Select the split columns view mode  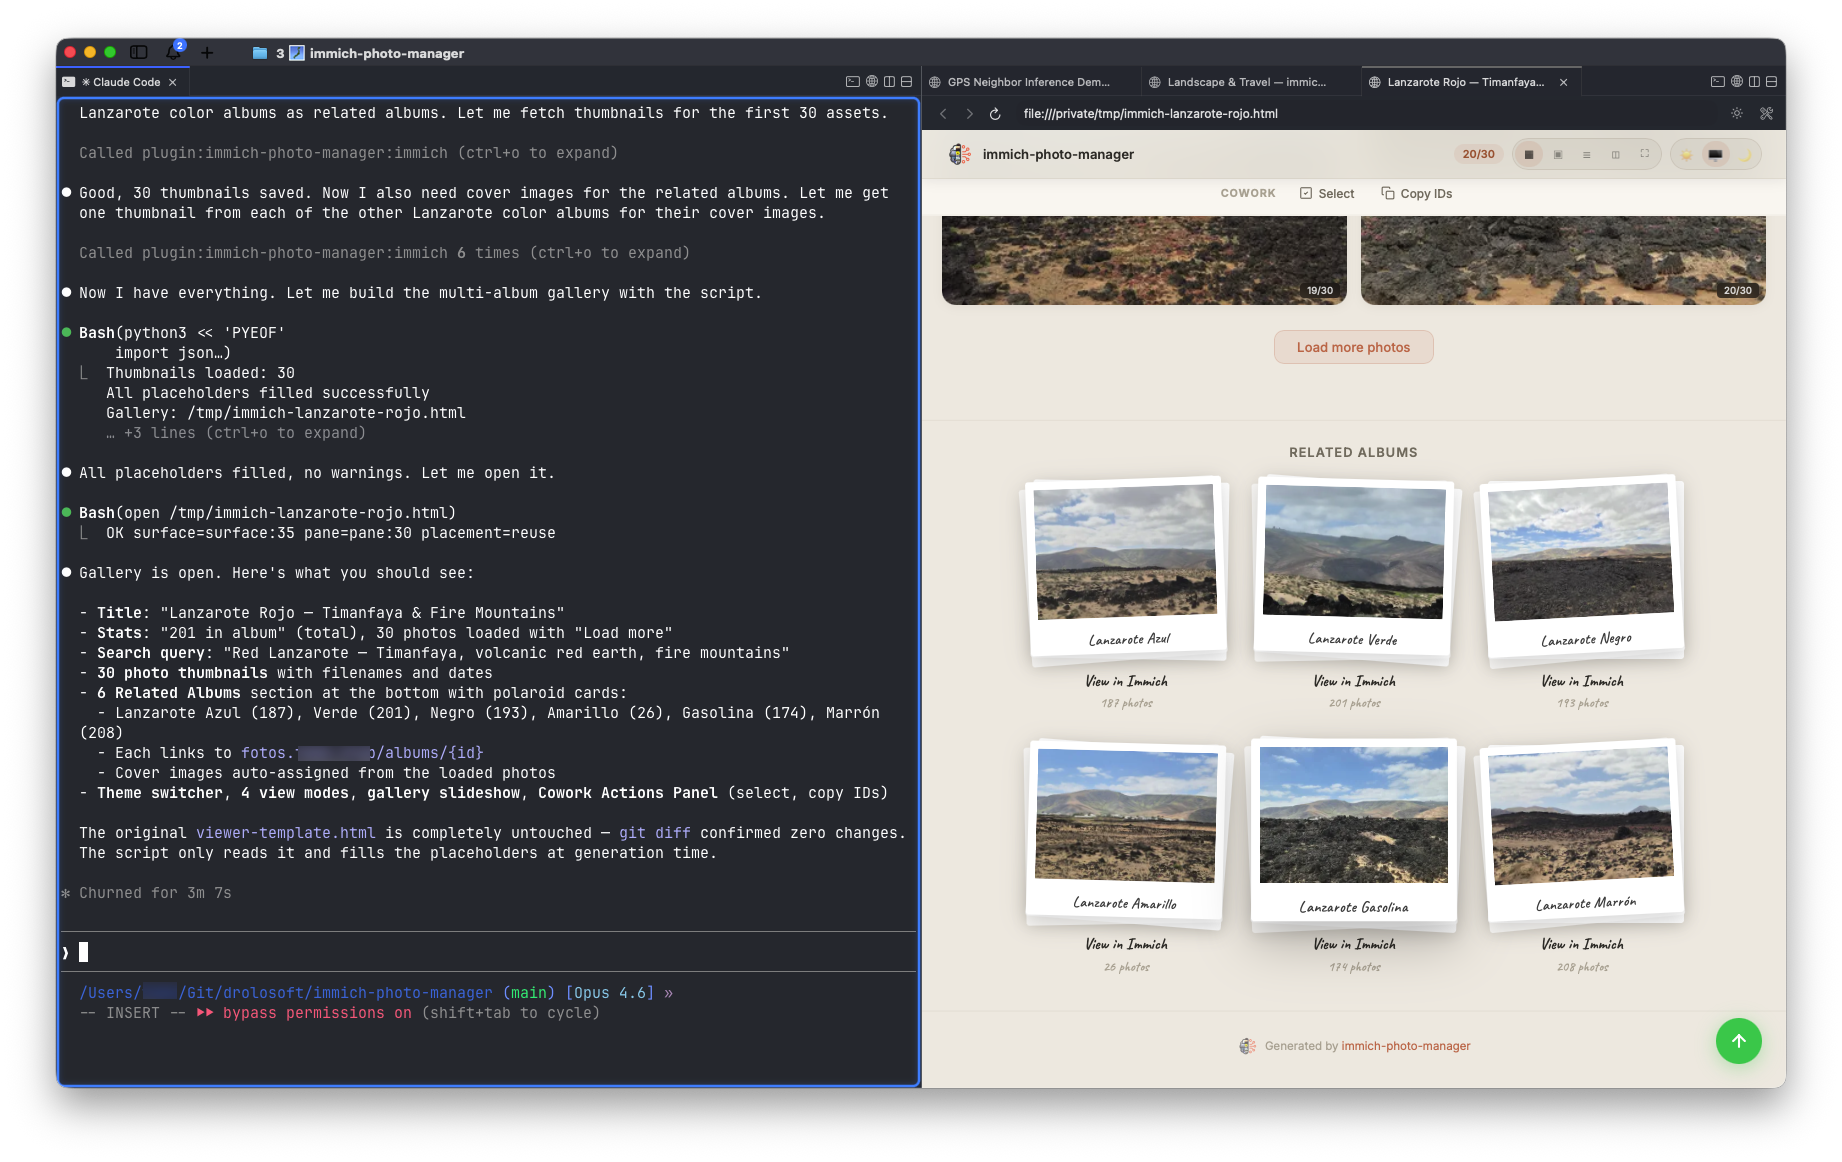point(1616,154)
